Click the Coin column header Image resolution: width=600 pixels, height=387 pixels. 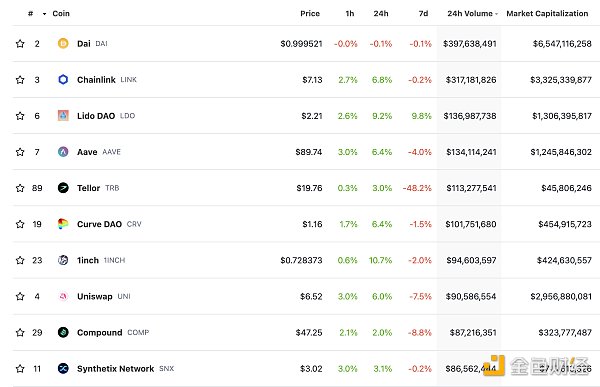(x=61, y=13)
